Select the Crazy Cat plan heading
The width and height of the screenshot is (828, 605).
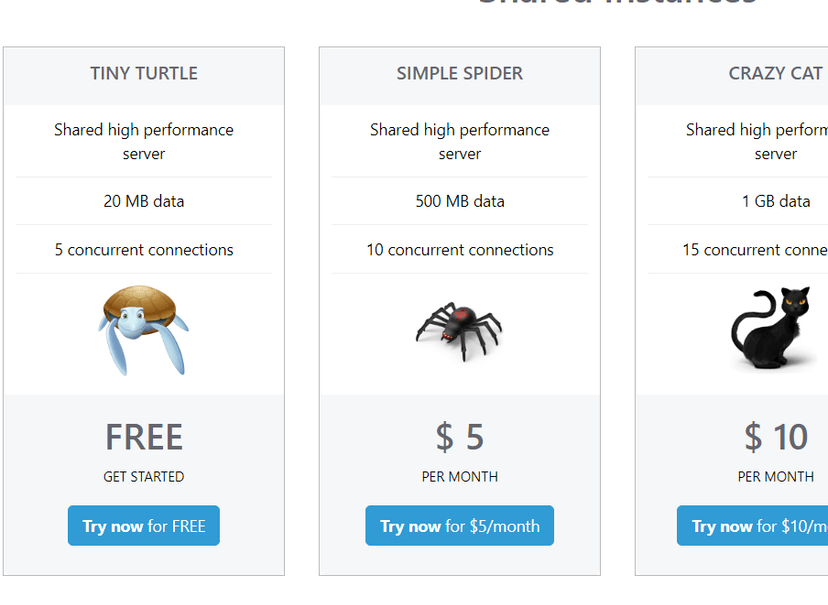click(x=776, y=73)
